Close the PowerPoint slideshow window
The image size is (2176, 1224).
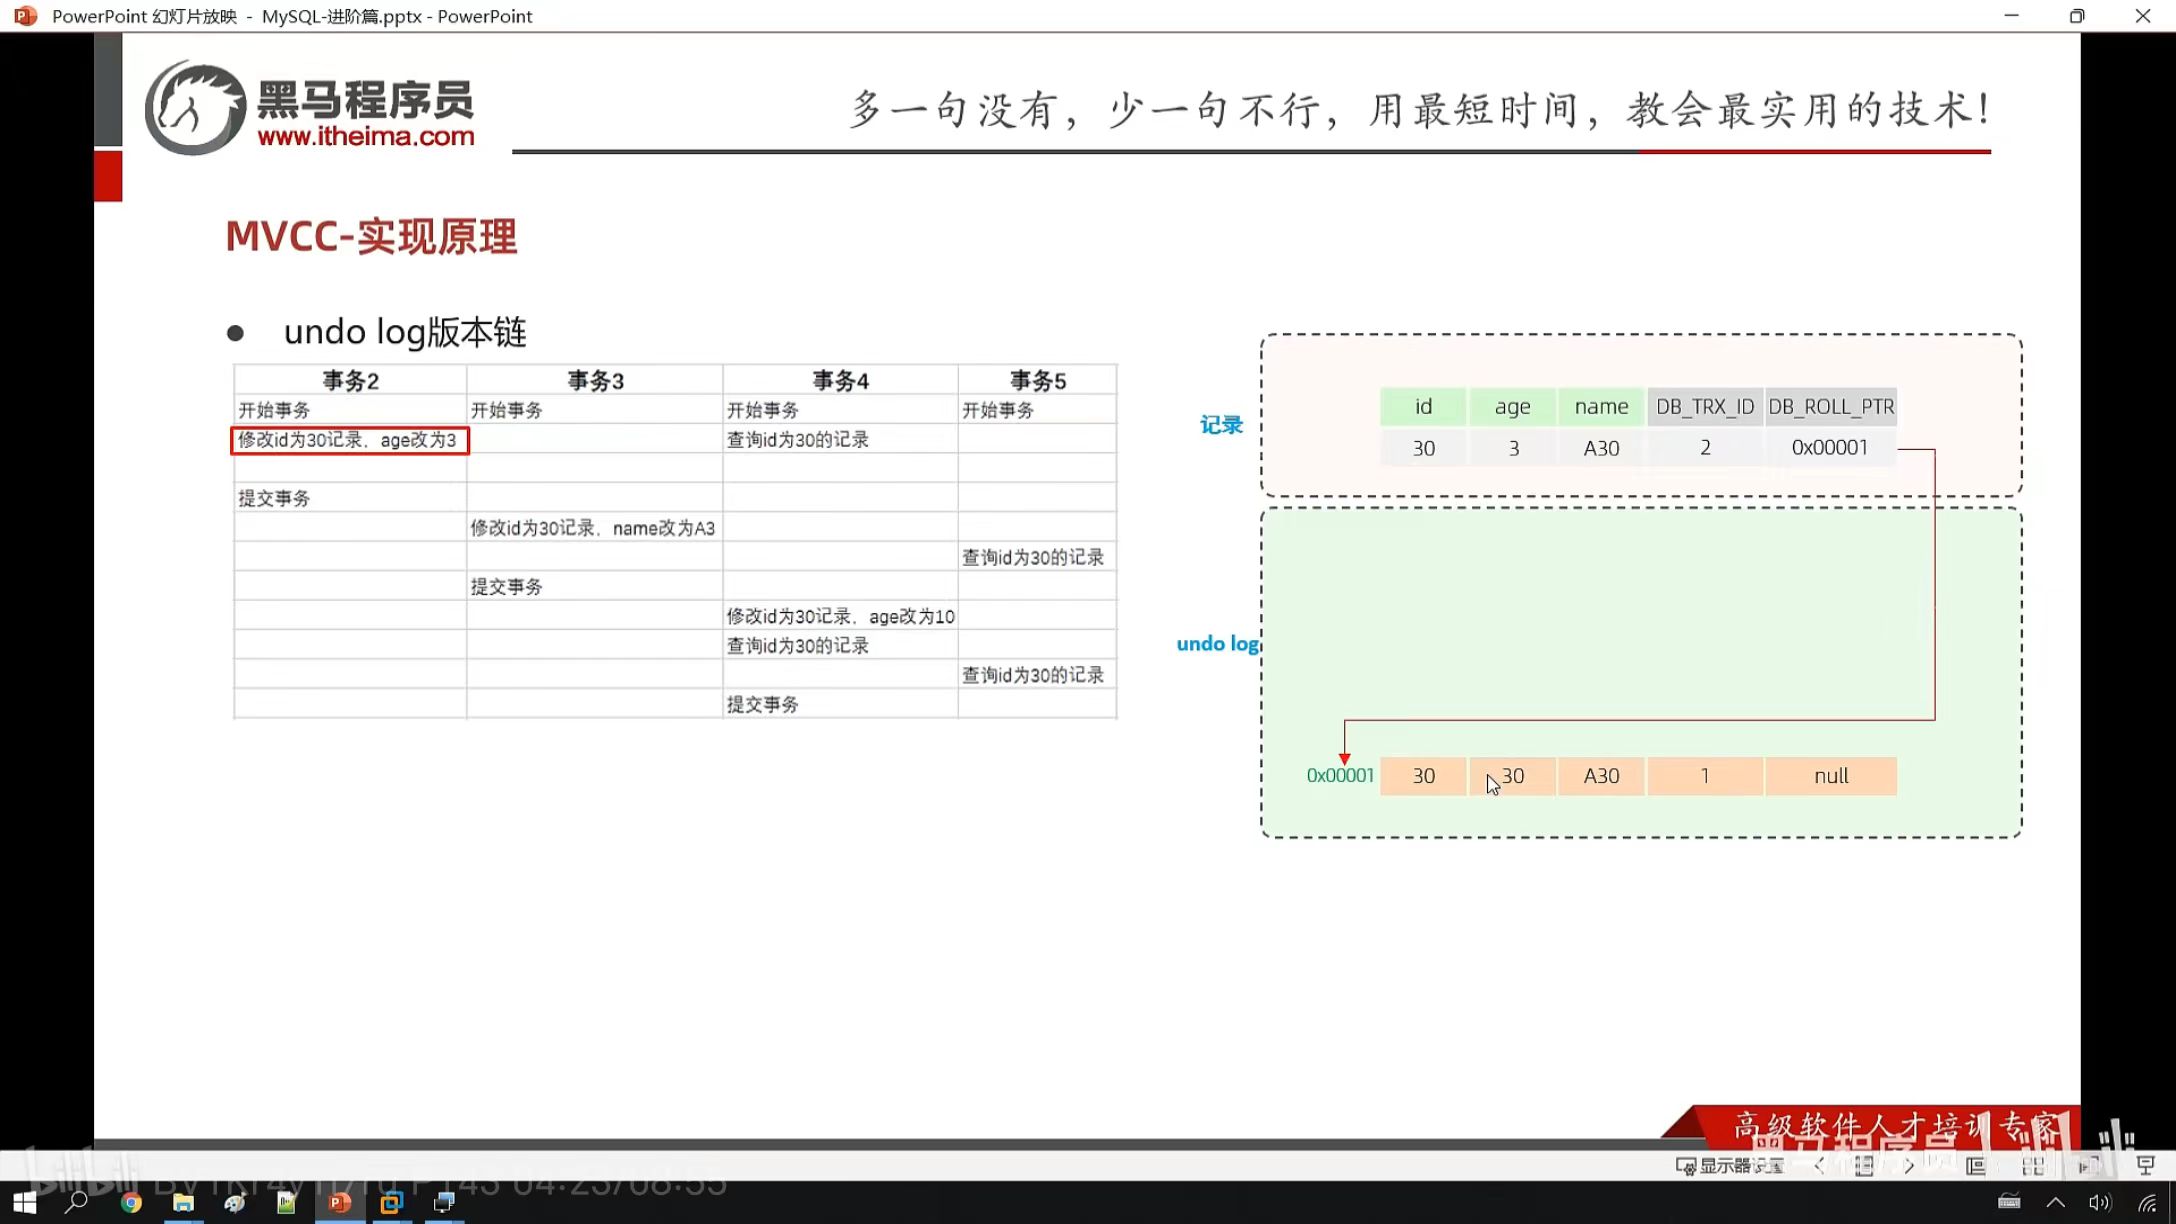(2143, 16)
